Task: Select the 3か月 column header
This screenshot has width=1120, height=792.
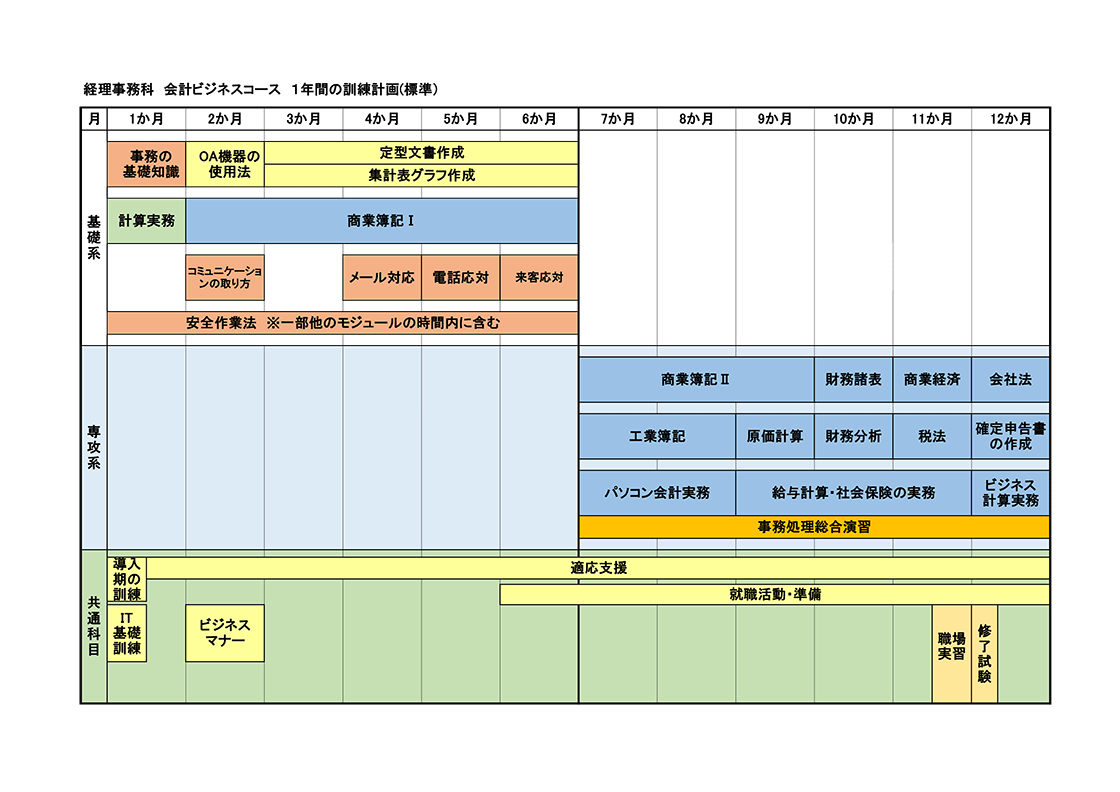Action: 304,119
